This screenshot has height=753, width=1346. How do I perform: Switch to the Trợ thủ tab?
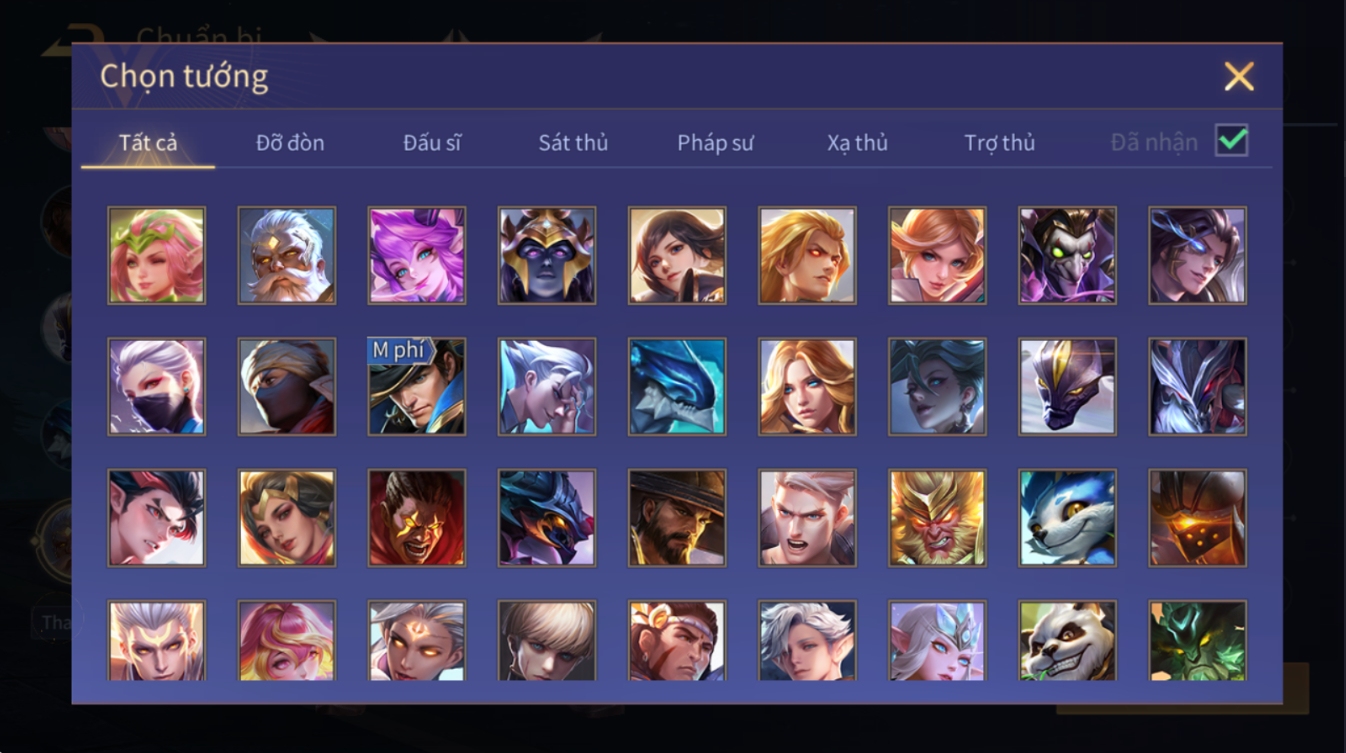[x=999, y=143]
